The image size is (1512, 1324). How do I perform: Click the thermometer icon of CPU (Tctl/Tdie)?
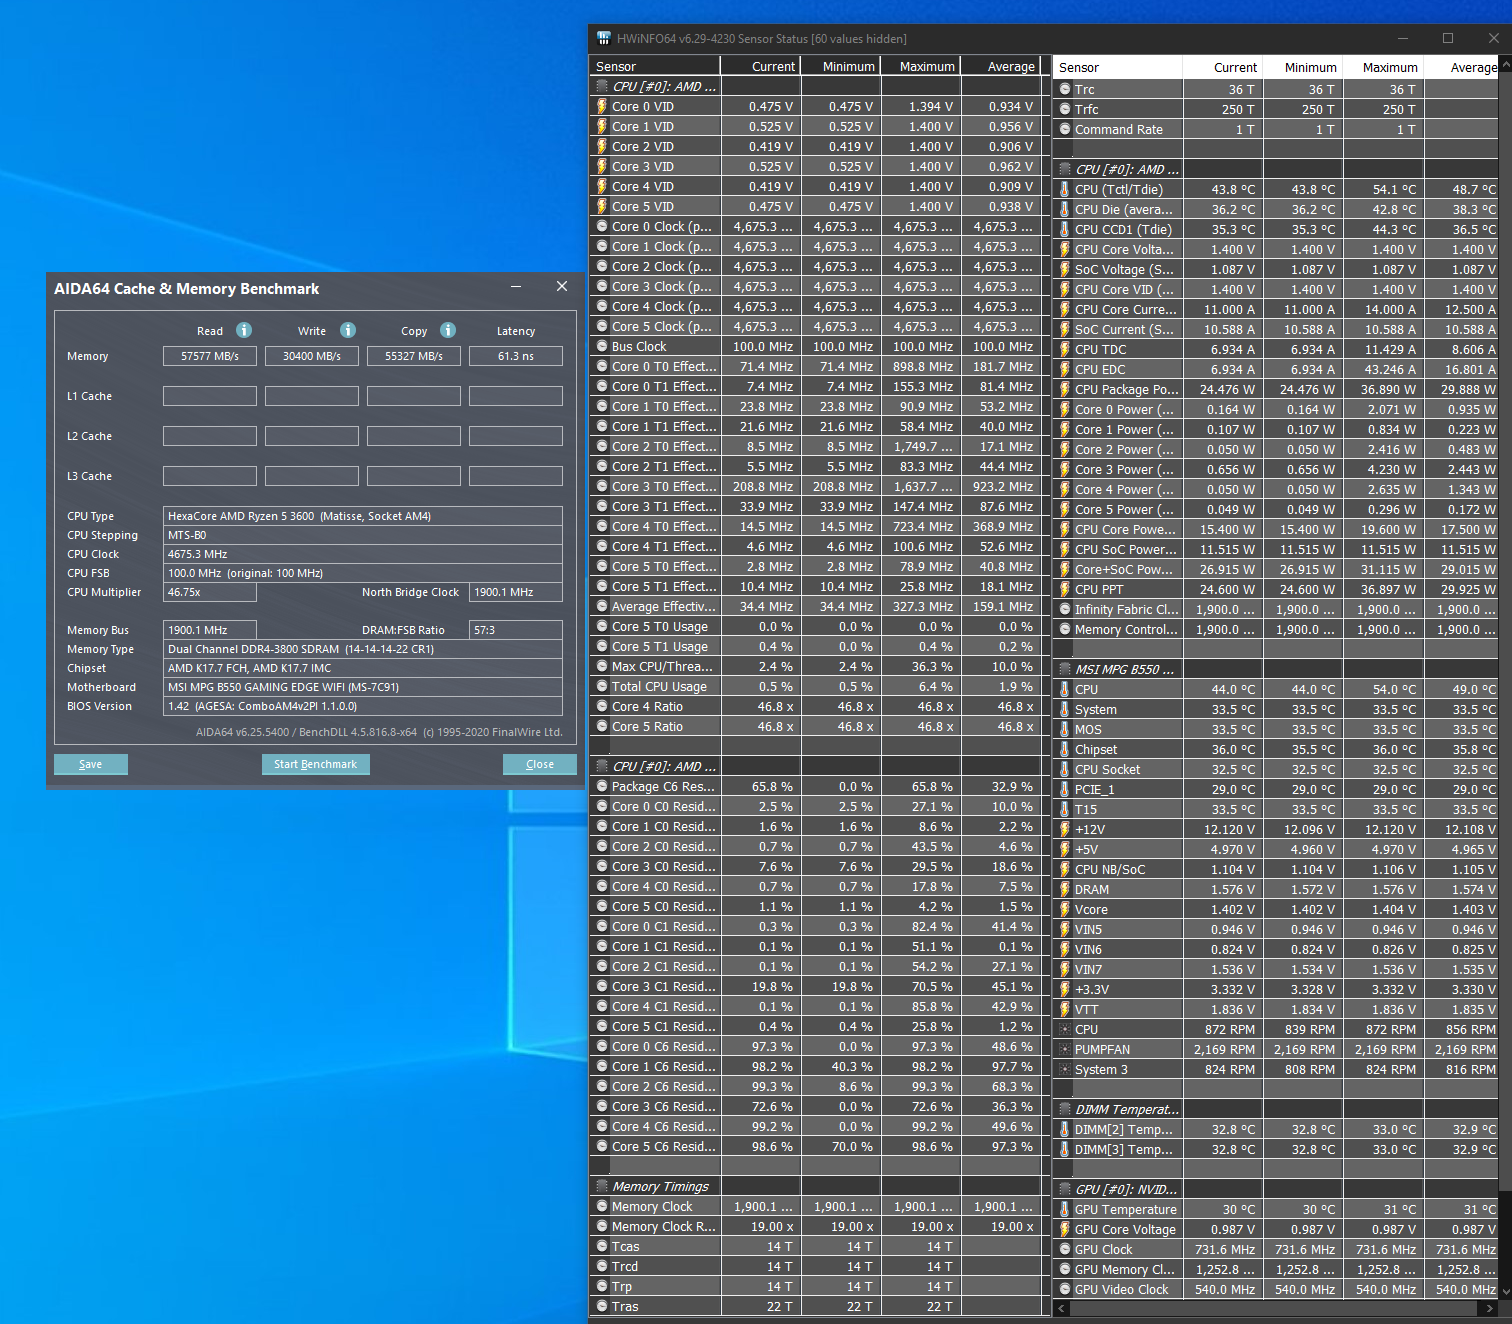1065,189
